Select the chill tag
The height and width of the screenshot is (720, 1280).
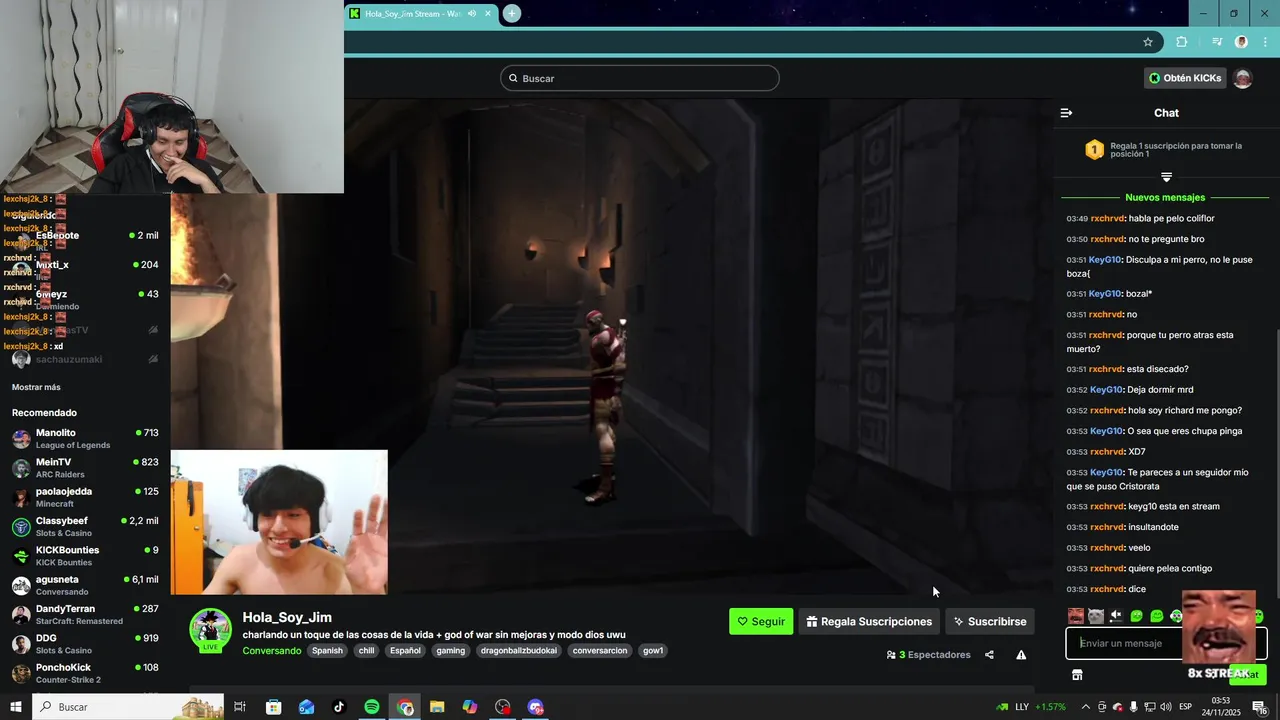(366, 651)
